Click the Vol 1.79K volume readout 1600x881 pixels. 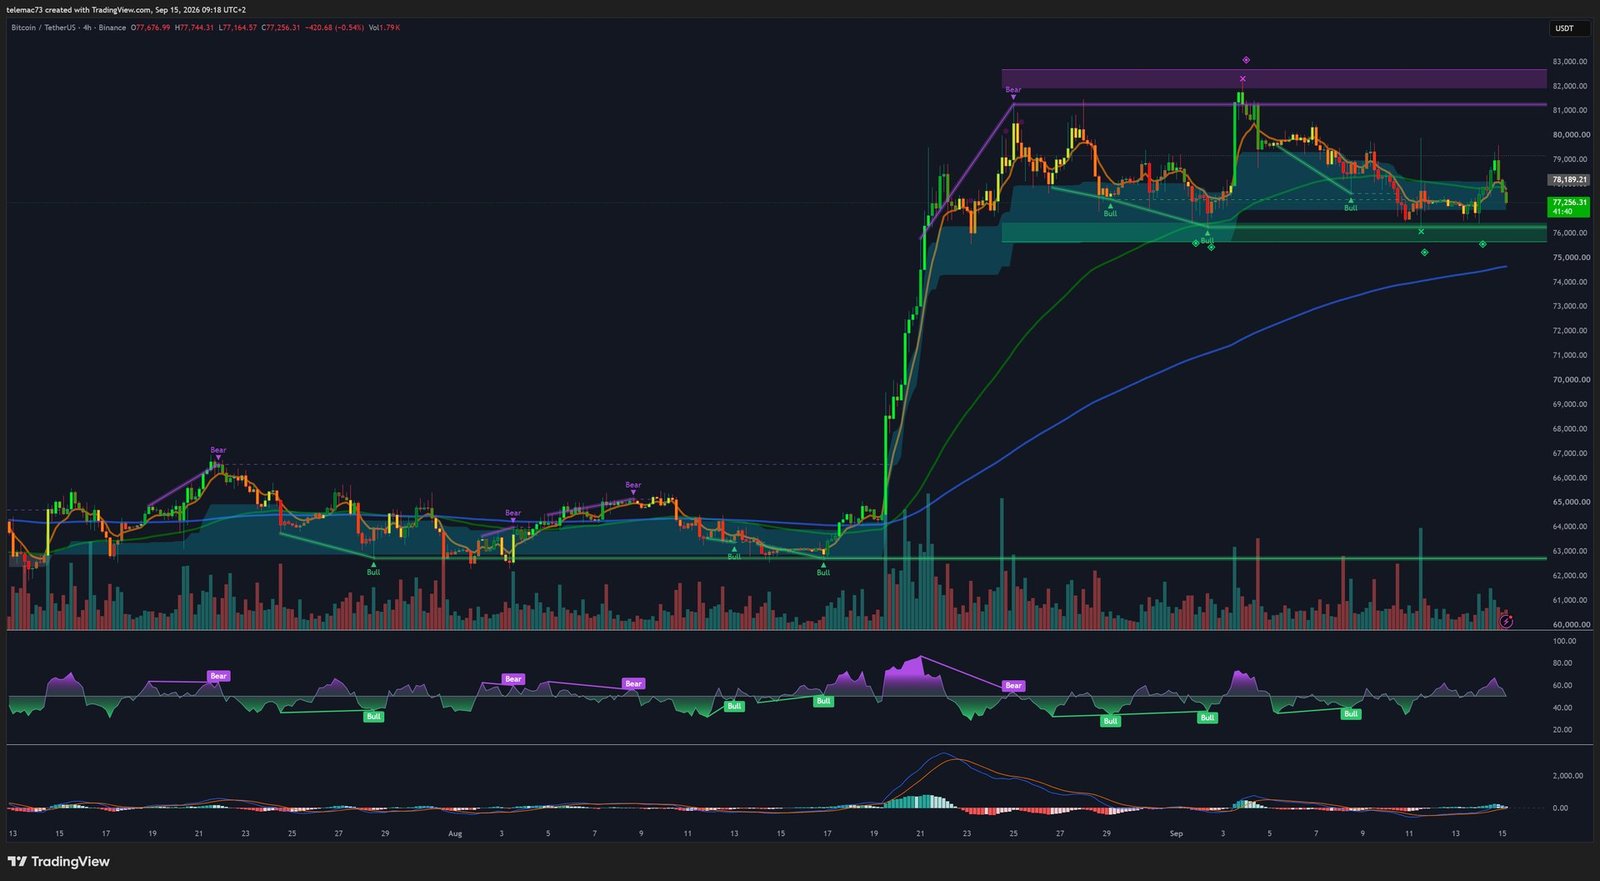[384, 28]
